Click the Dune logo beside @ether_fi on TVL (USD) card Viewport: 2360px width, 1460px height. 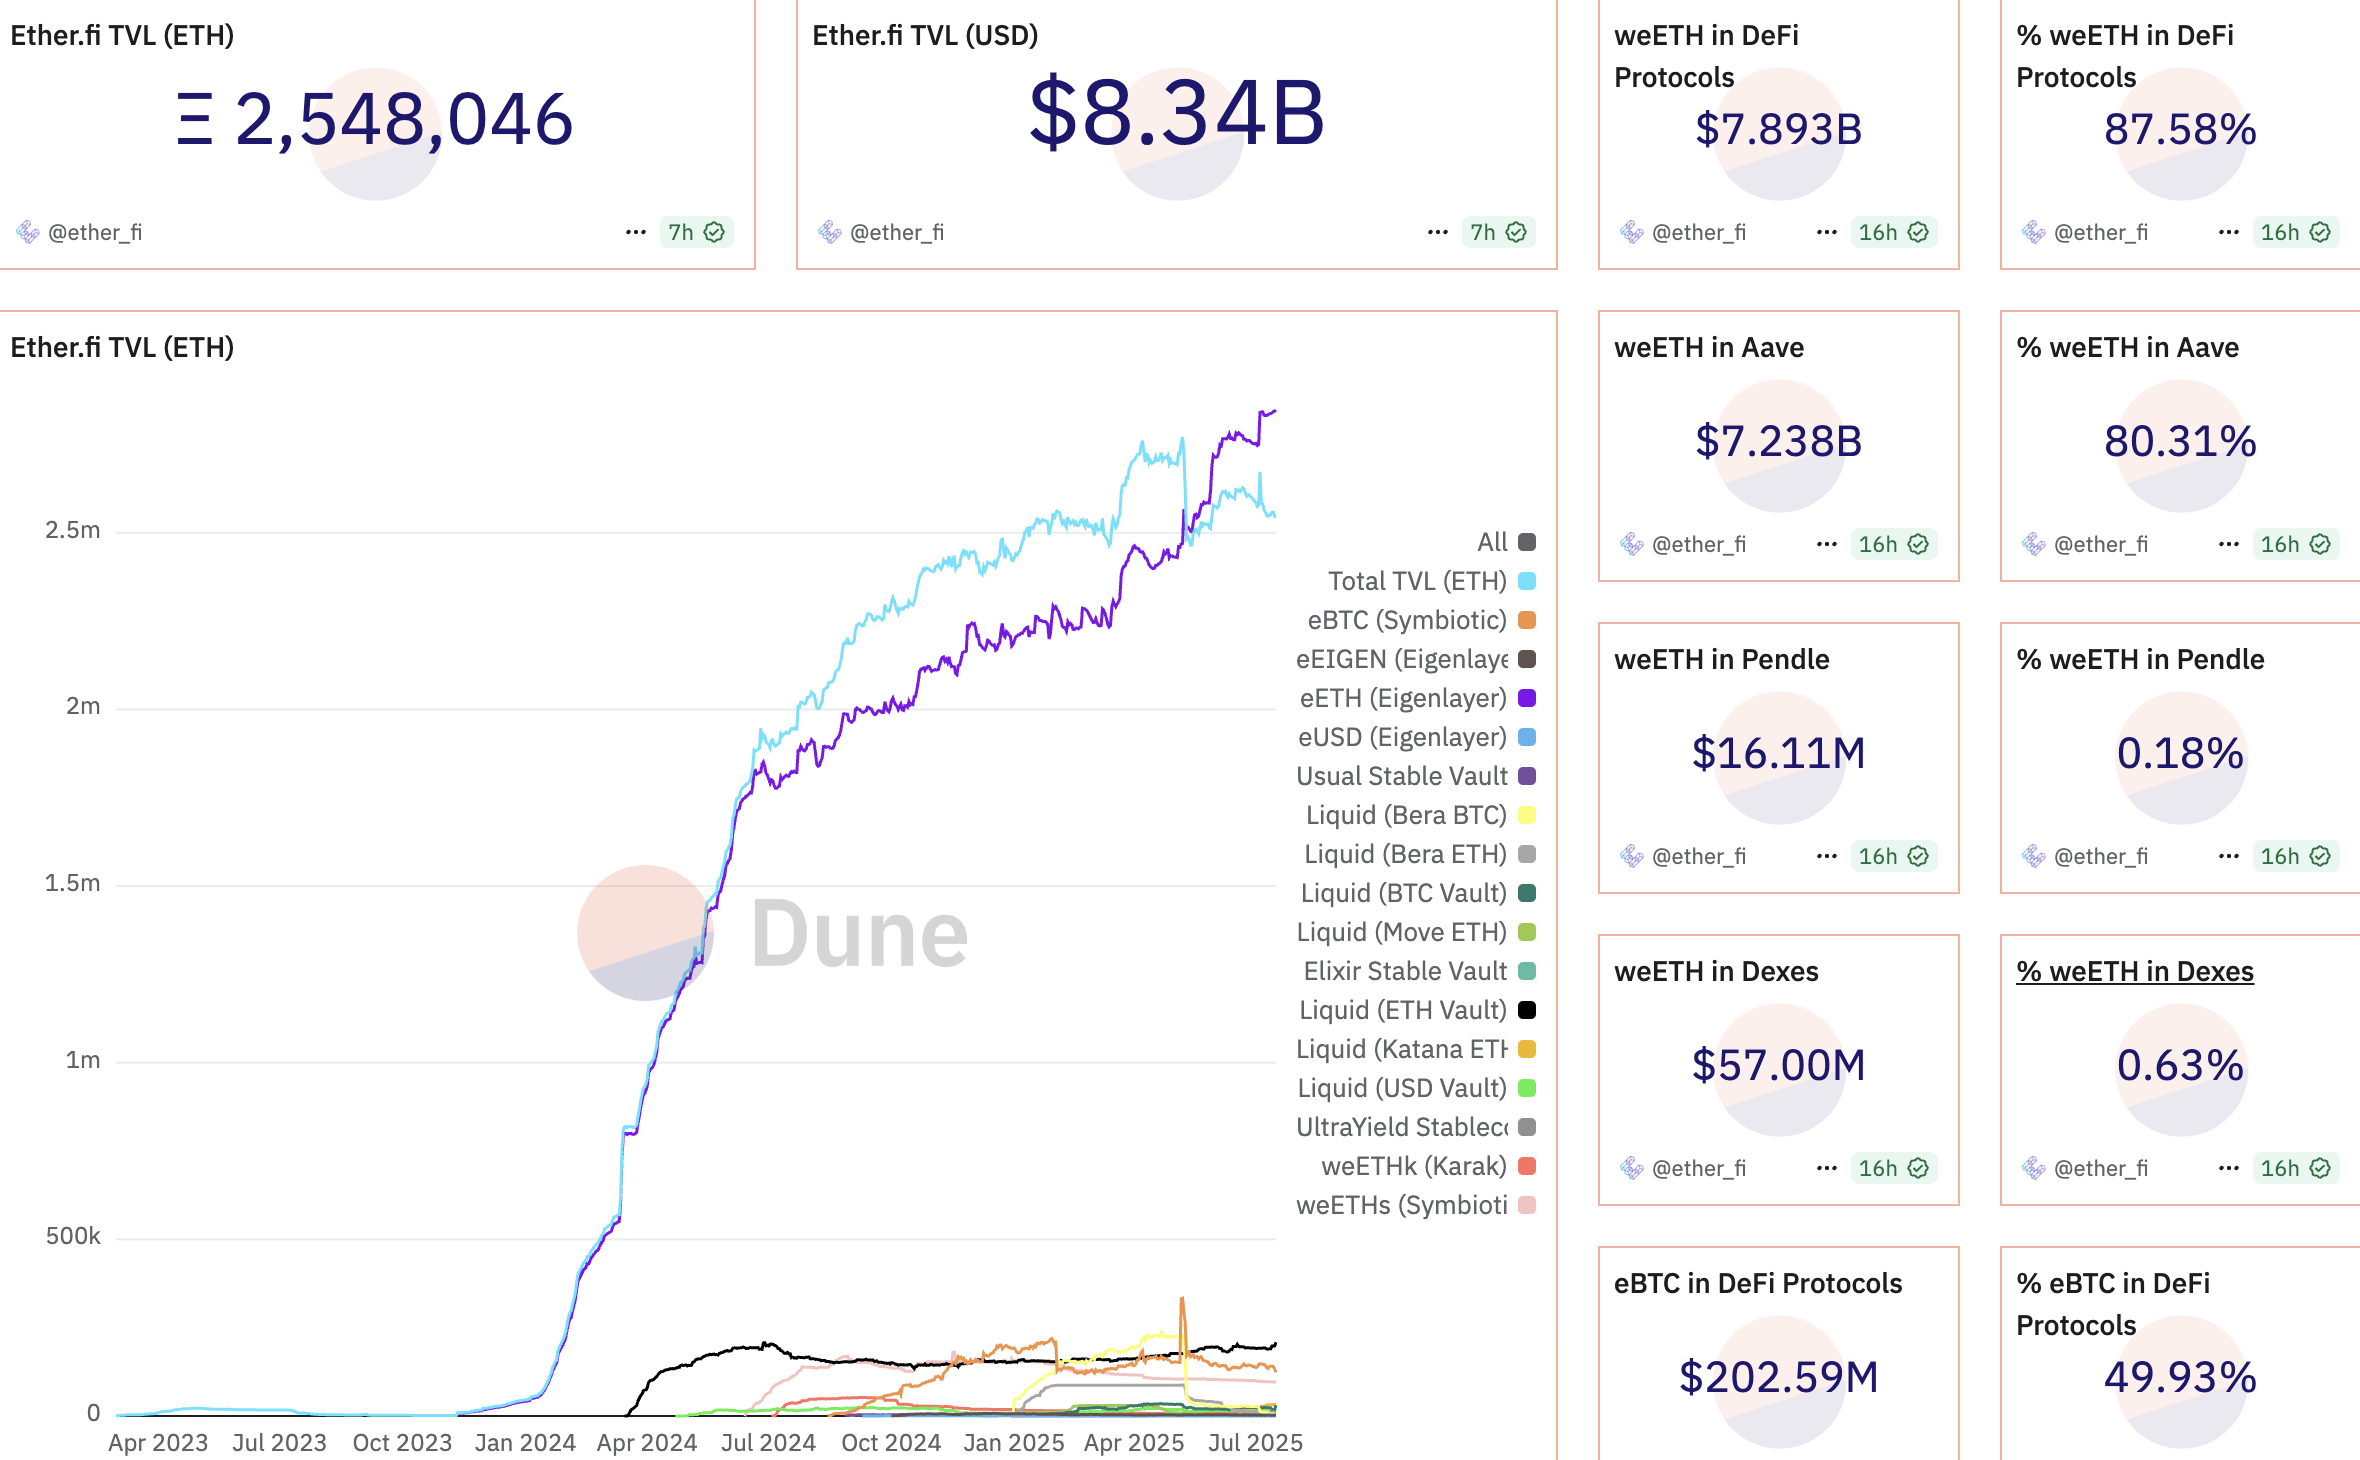click(828, 232)
